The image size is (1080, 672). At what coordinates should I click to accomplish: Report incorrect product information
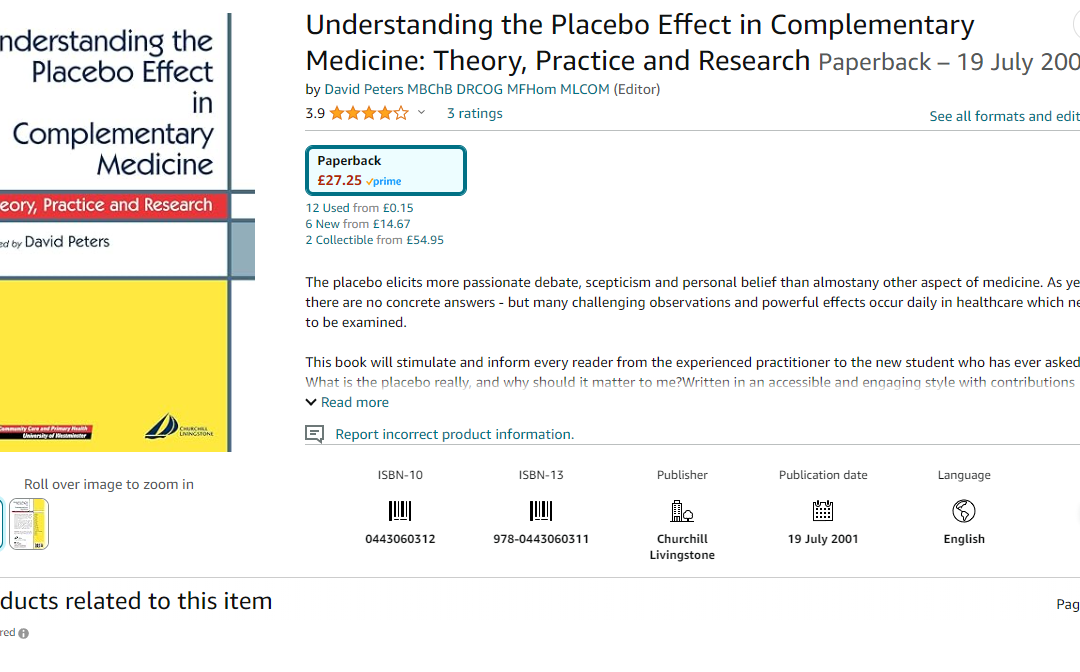pos(455,434)
